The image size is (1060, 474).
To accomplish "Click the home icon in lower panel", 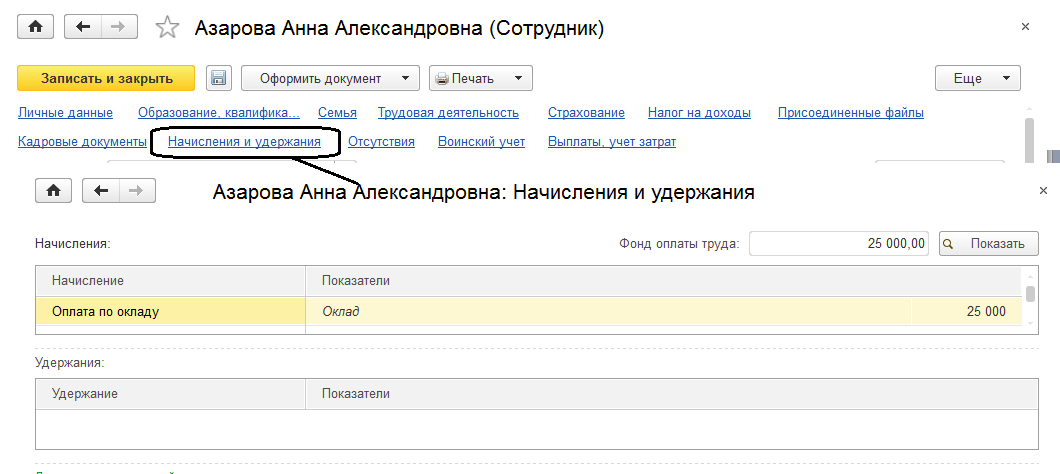I will [53, 190].
